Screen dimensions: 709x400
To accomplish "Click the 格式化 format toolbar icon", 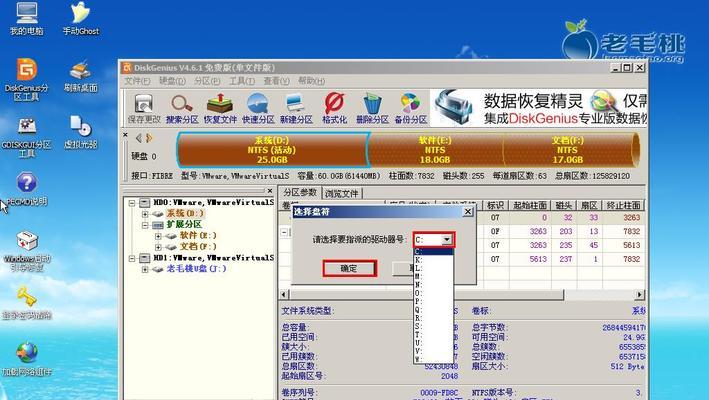I will coord(334,108).
